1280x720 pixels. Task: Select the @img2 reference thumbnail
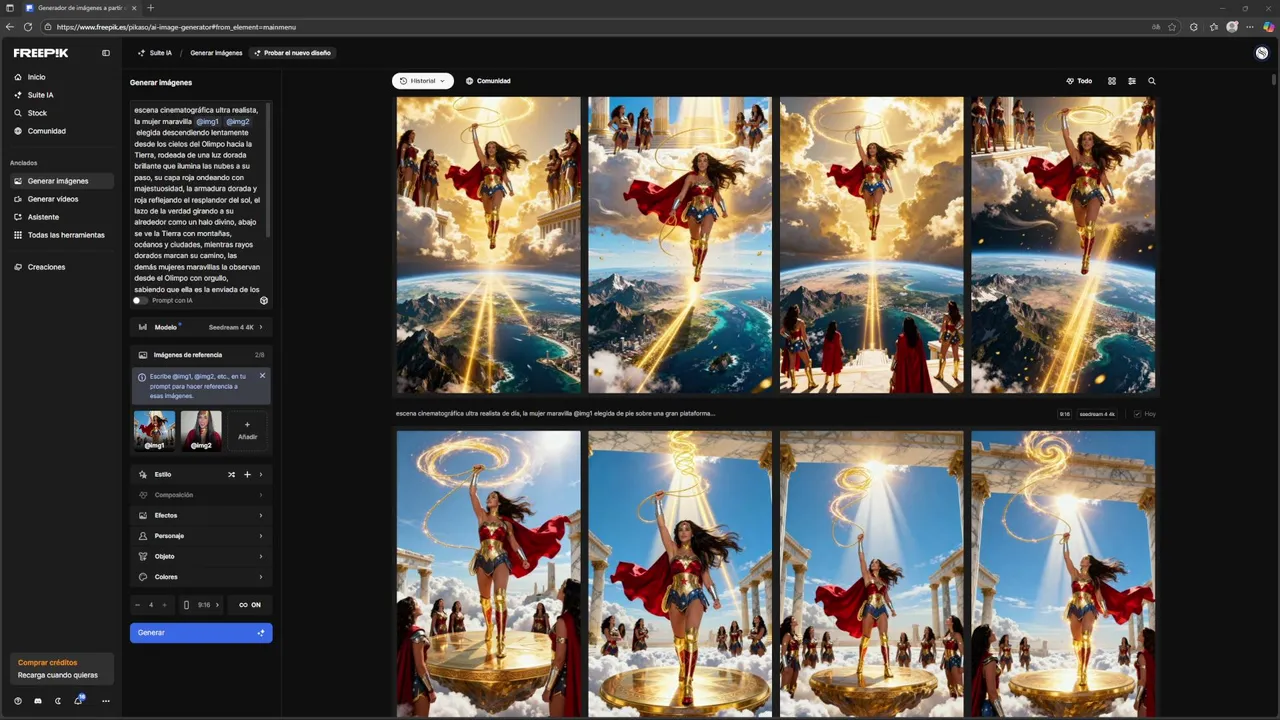click(x=201, y=430)
